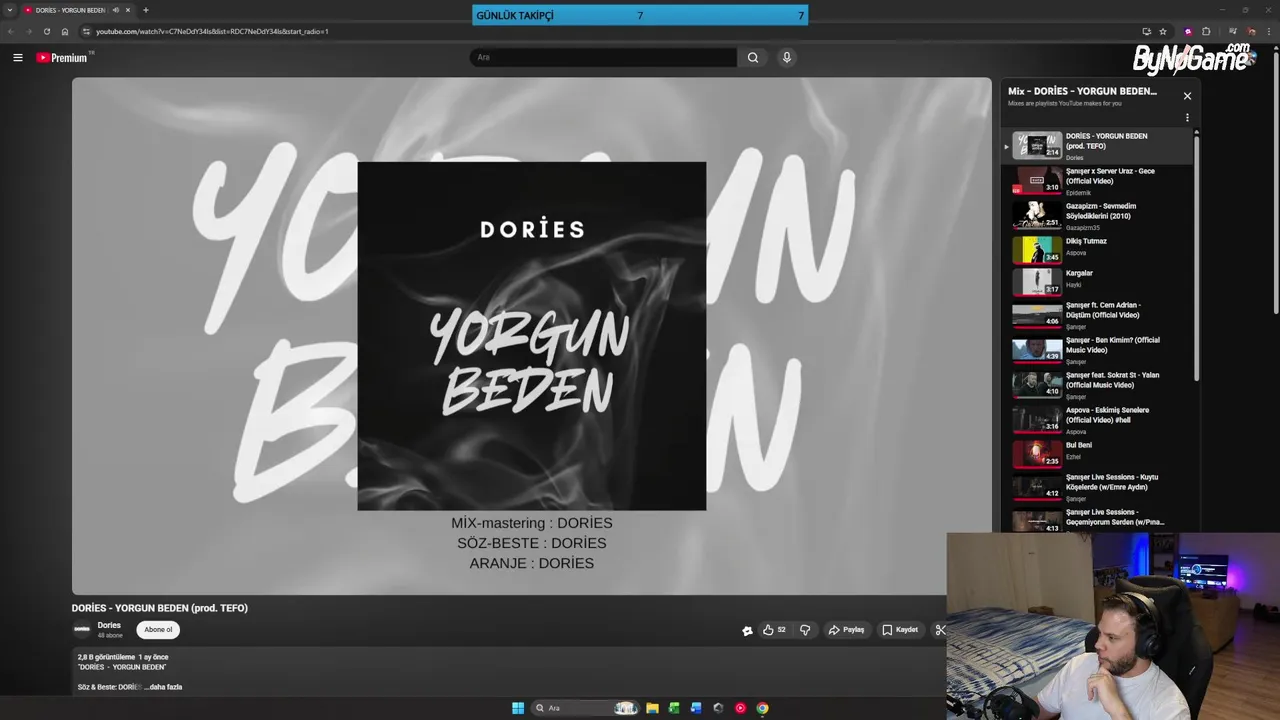Go to YouTube Premium home logo
This screenshot has width=1280, height=720.
coord(63,57)
